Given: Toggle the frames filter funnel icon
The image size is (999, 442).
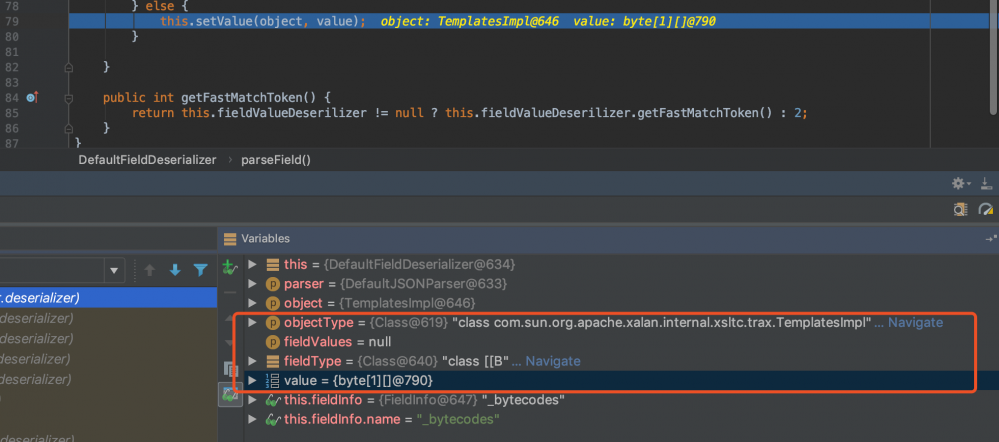Looking at the screenshot, I should pyautogui.click(x=201, y=270).
